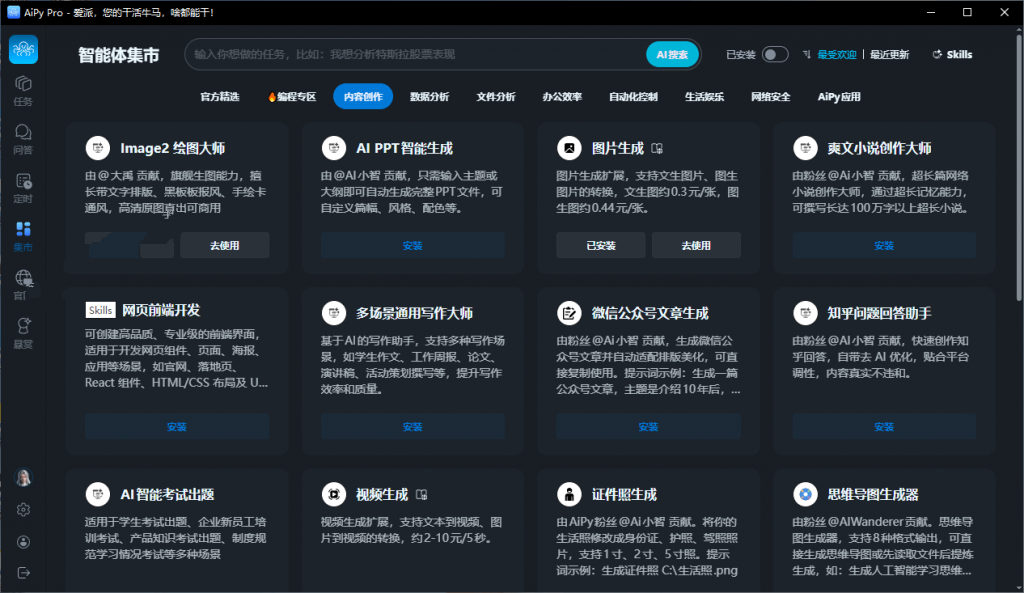Sort by 最近更新 recently updated
1024x593 pixels.
tap(889, 55)
